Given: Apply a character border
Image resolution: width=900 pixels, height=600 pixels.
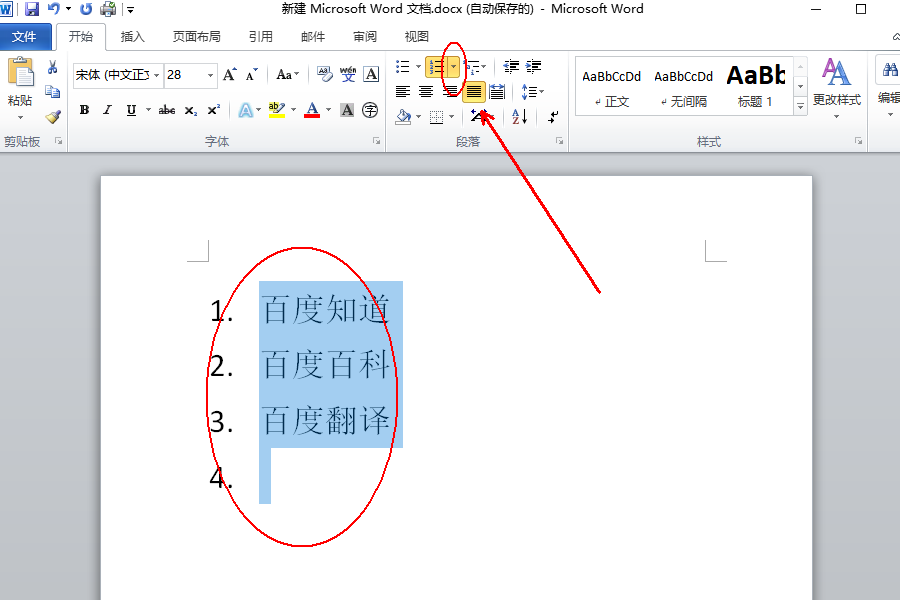Looking at the screenshot, I should (371, 75).
